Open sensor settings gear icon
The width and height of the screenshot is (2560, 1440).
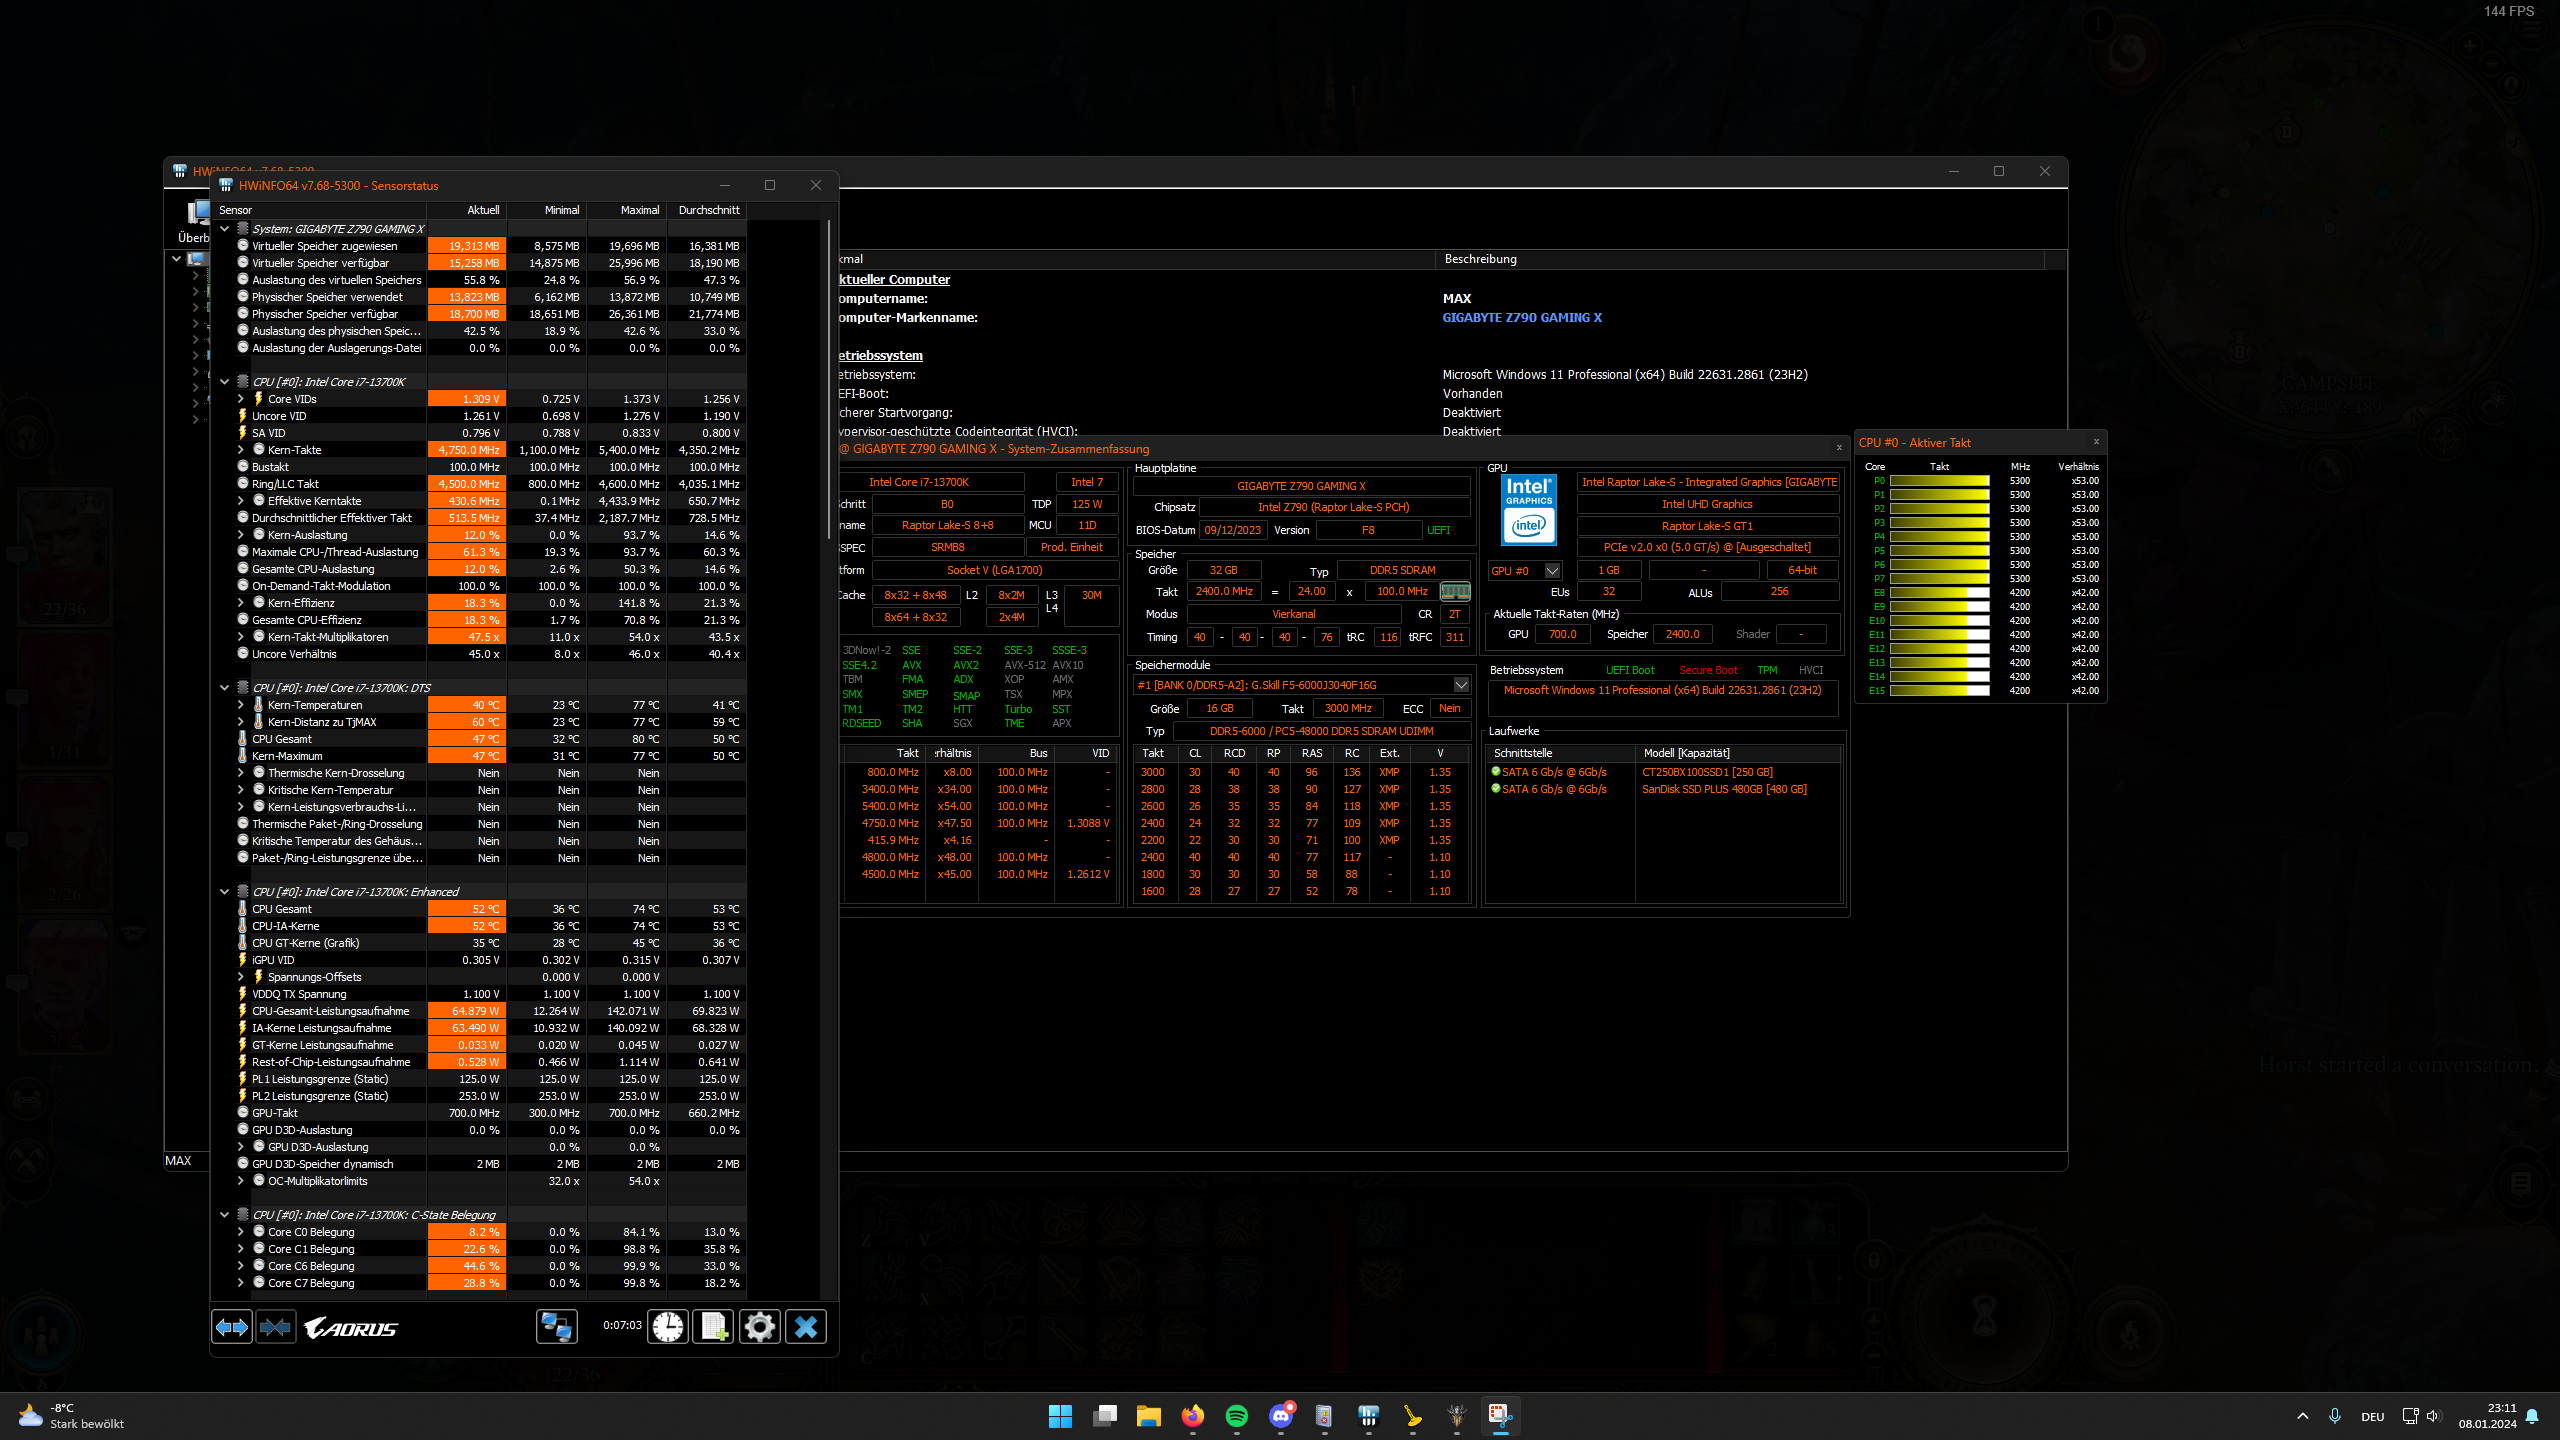[760, 1327]
